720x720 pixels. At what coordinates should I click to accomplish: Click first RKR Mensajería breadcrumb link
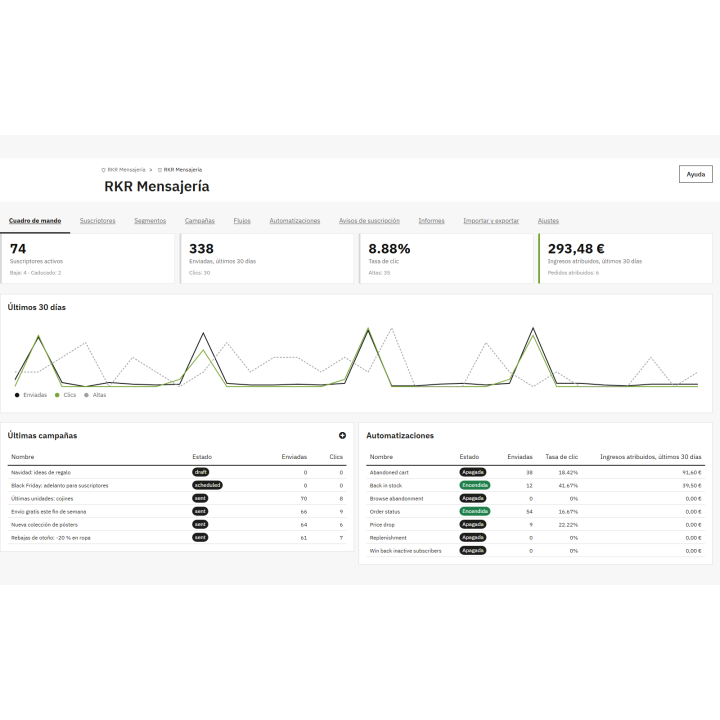(x=126, y=170)
